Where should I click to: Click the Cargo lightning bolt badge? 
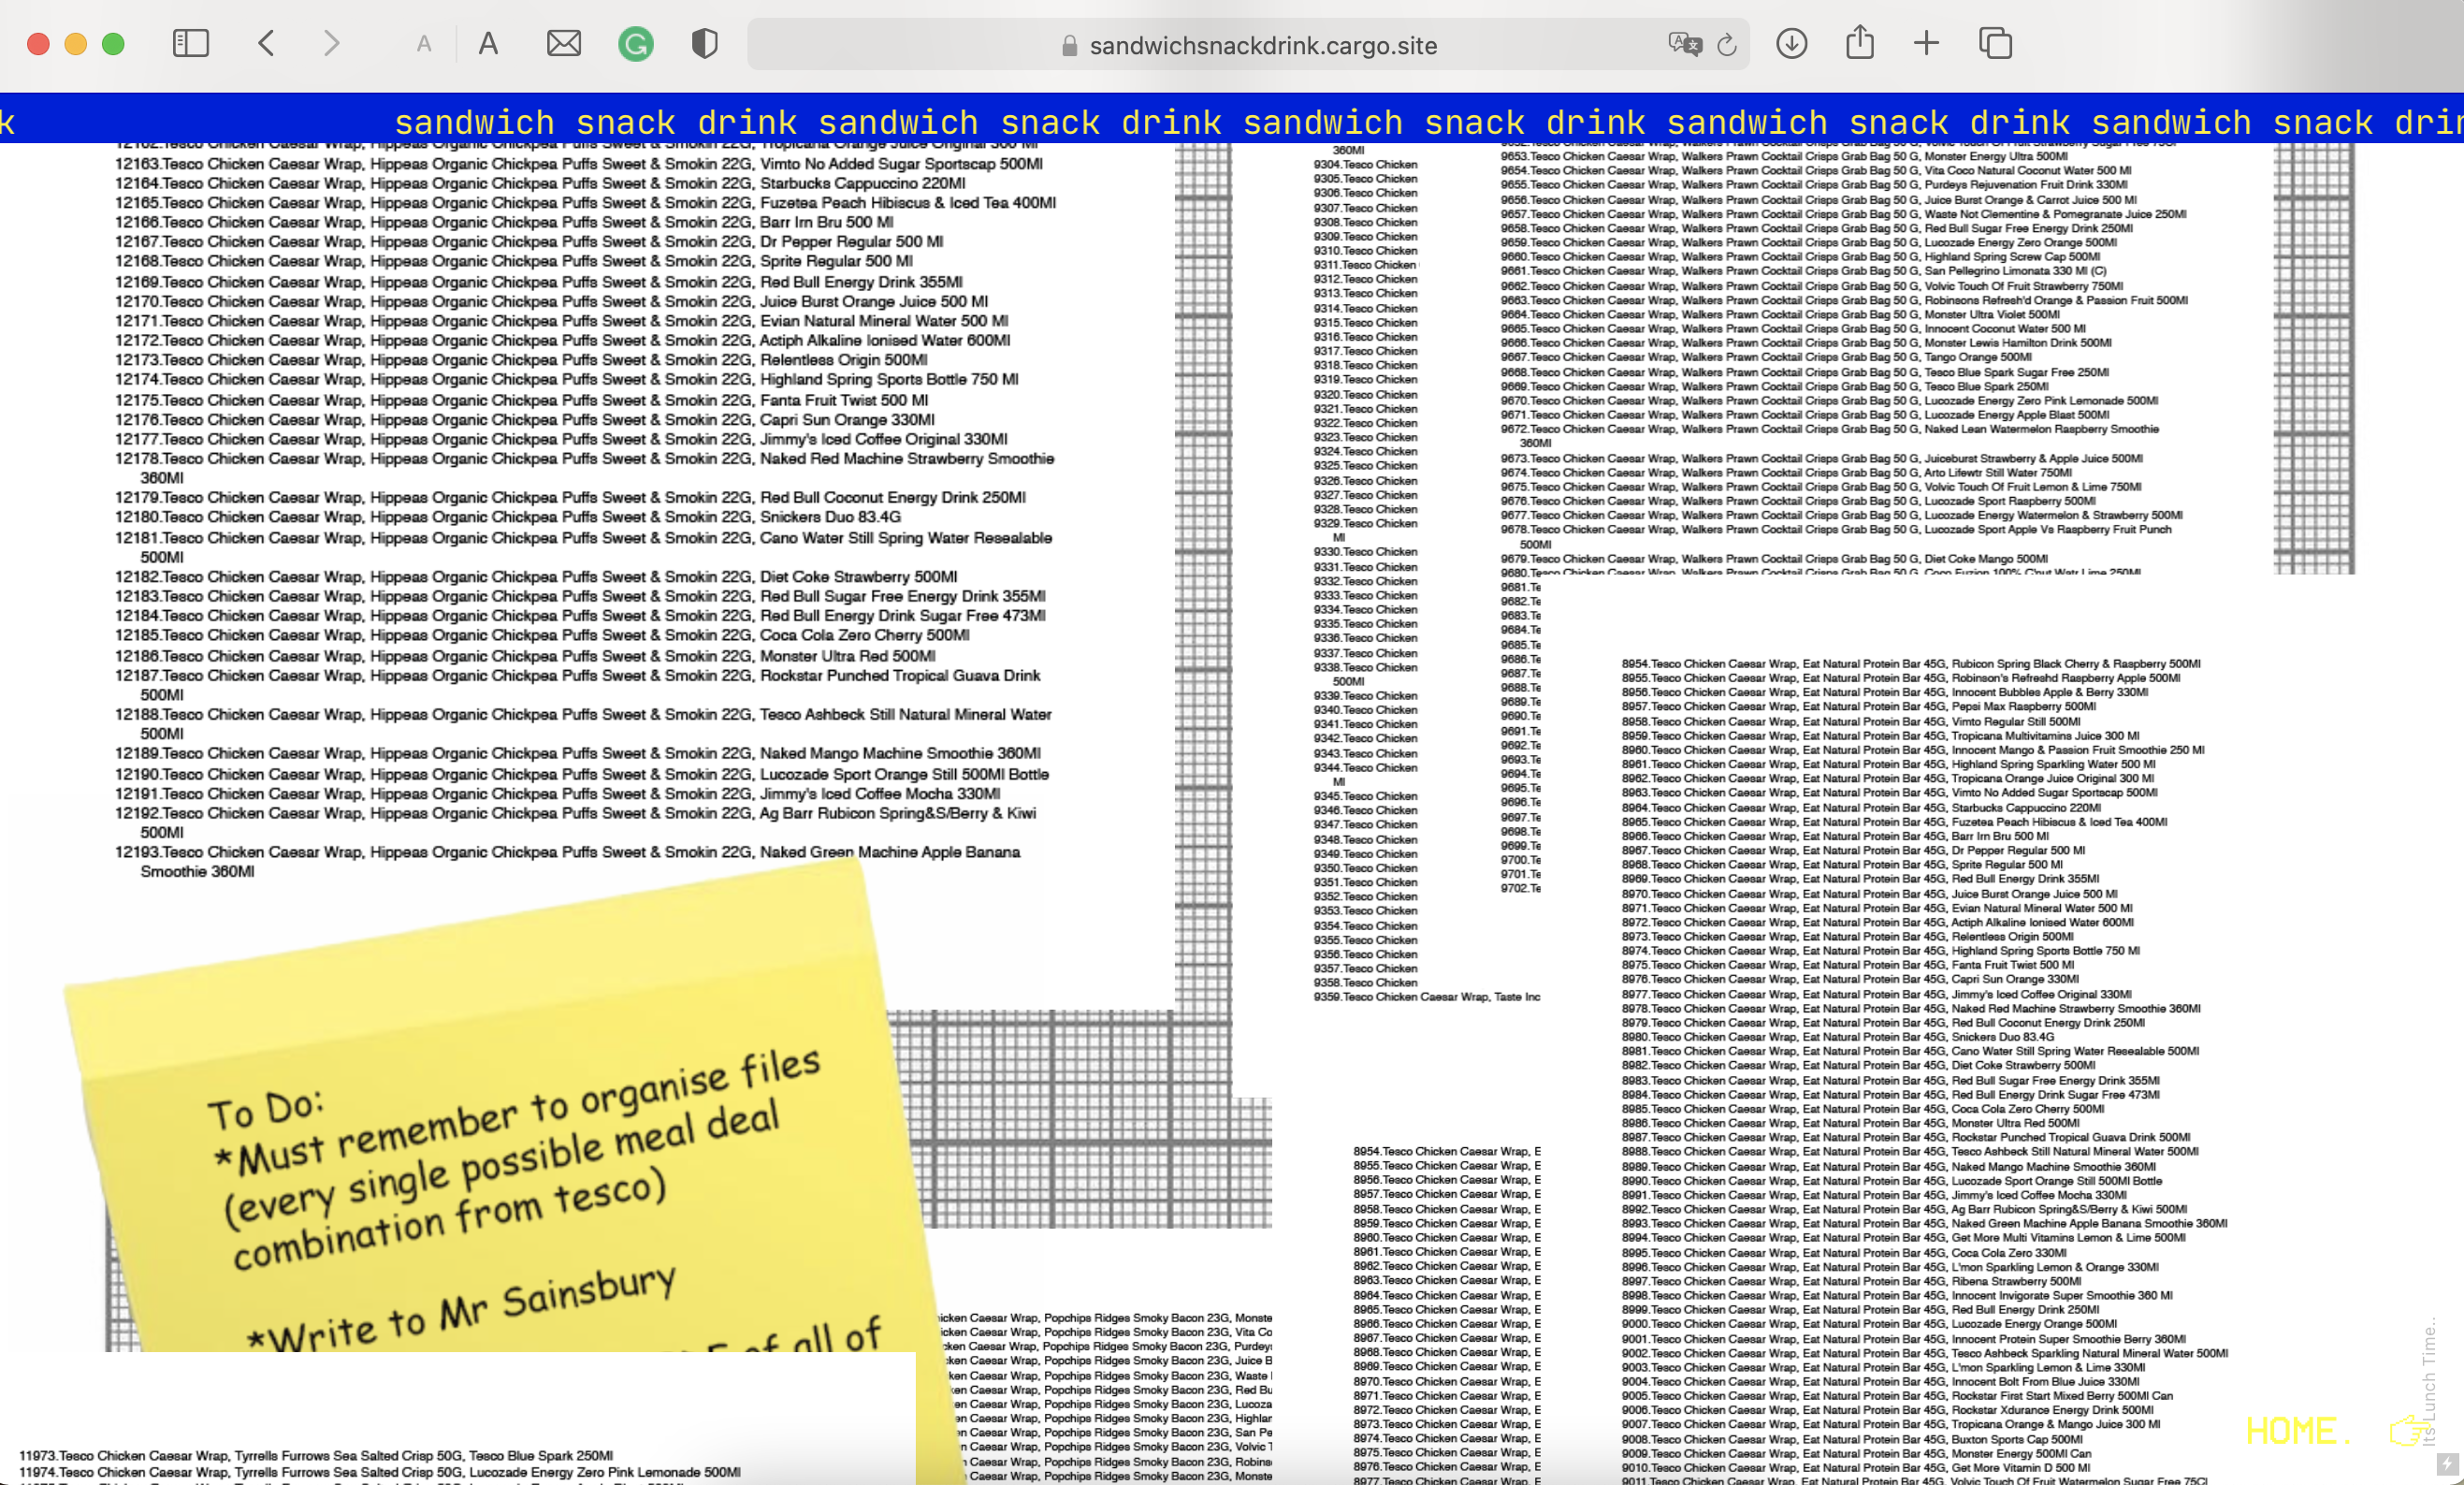pyautogui.click(x=2447, y=1465)
